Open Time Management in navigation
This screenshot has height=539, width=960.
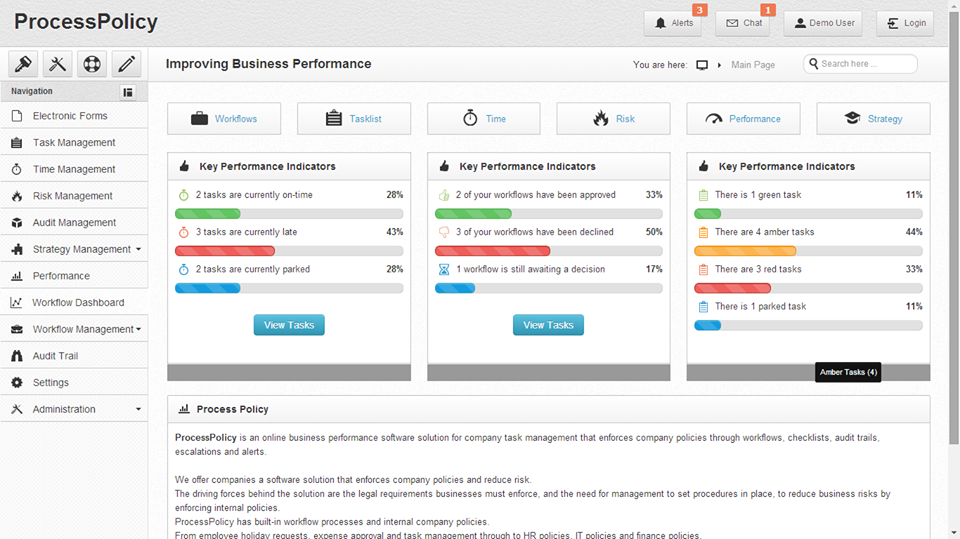[74, 169]
